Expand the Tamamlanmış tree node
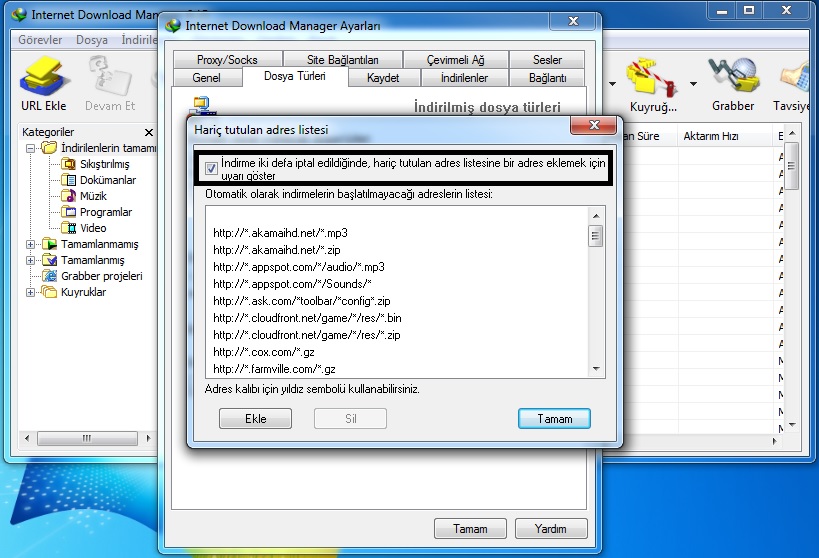 point(31,260)
